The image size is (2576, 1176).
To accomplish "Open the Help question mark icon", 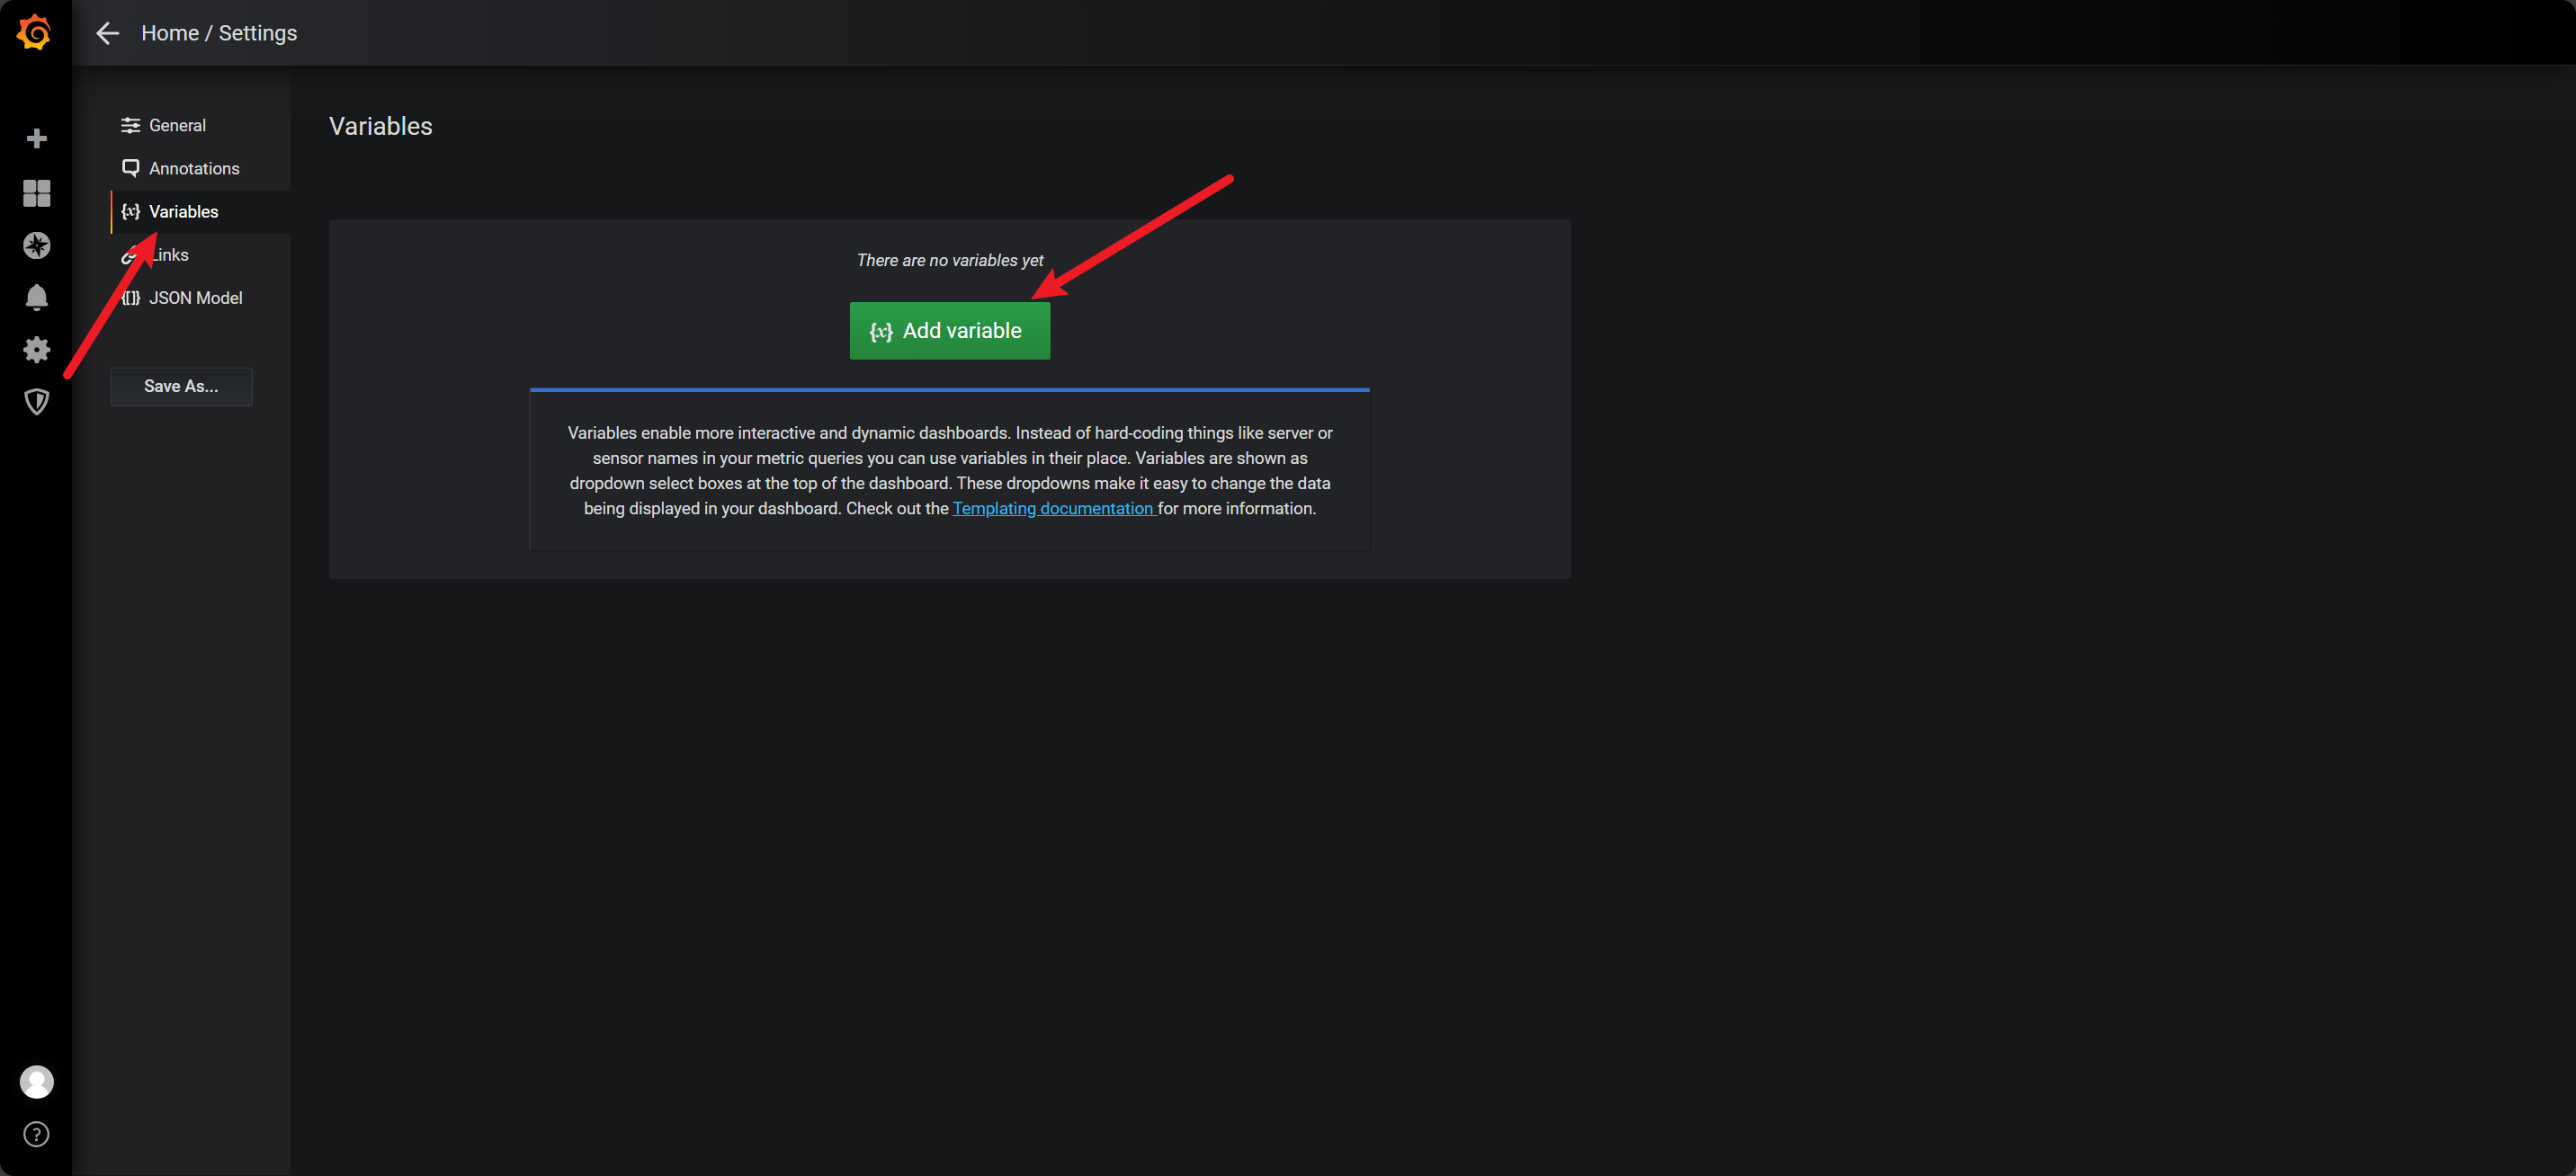I will point(36,1134).
